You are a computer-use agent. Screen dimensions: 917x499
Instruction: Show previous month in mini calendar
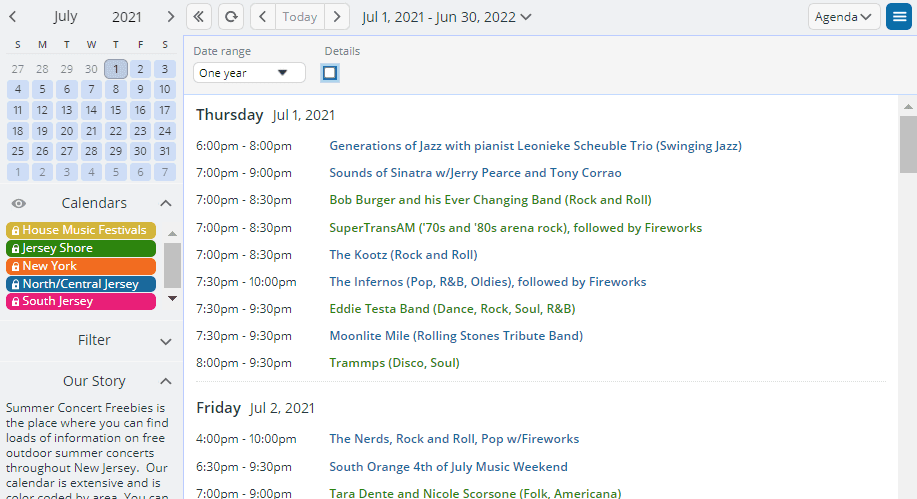pos(12,17)
